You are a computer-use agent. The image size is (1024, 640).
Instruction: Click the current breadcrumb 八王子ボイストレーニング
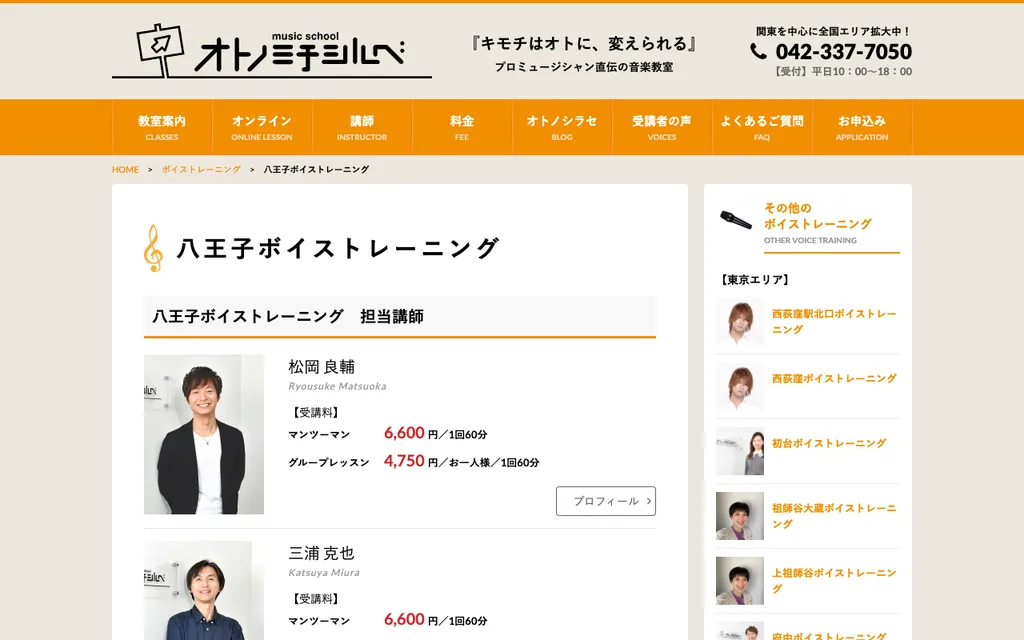coord(316,169)
